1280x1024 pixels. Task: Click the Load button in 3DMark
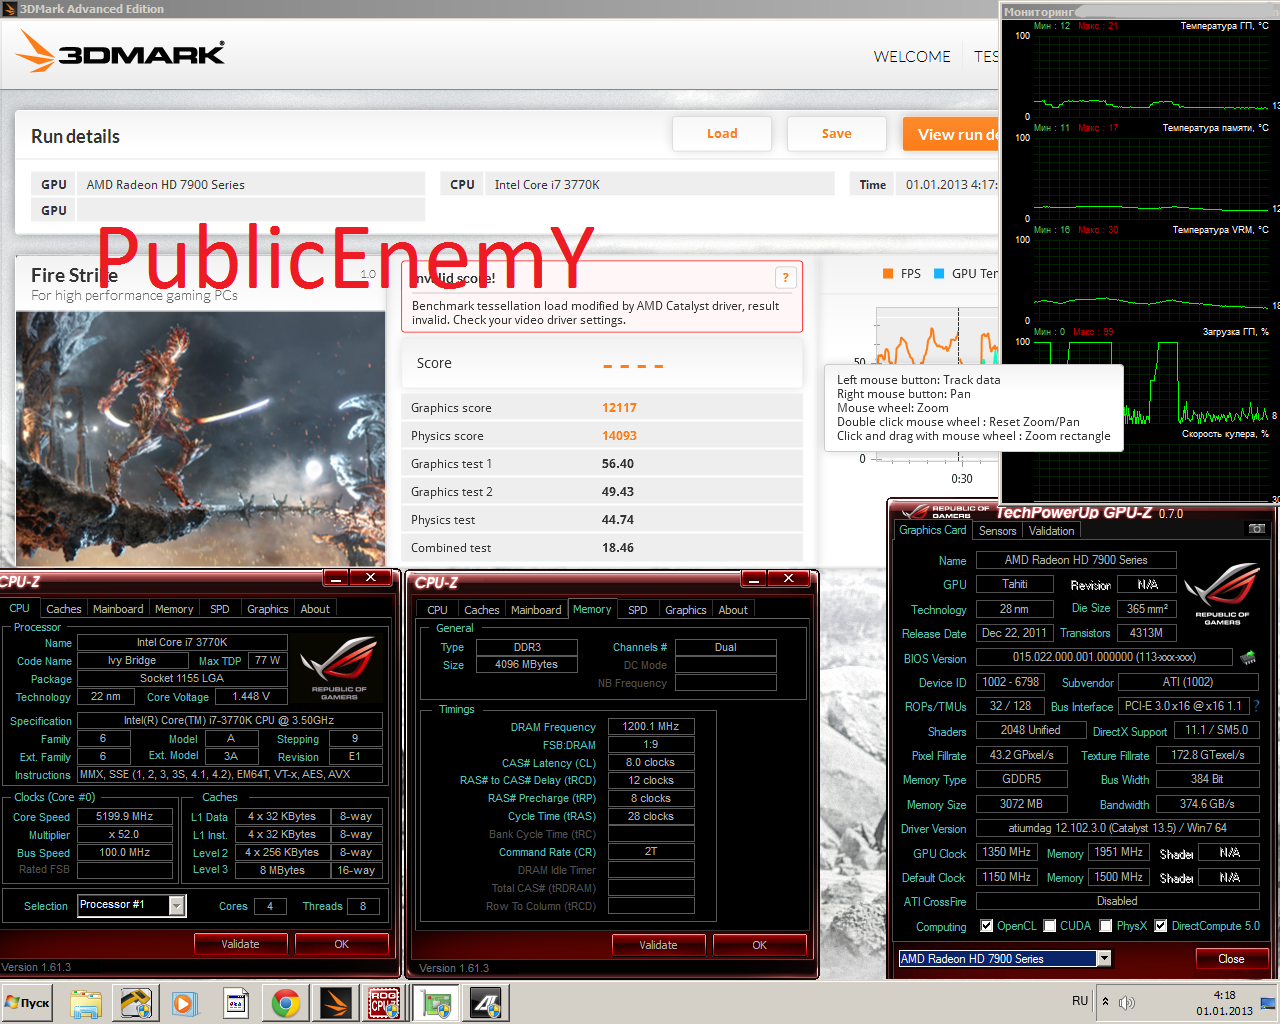click(722, 133)
